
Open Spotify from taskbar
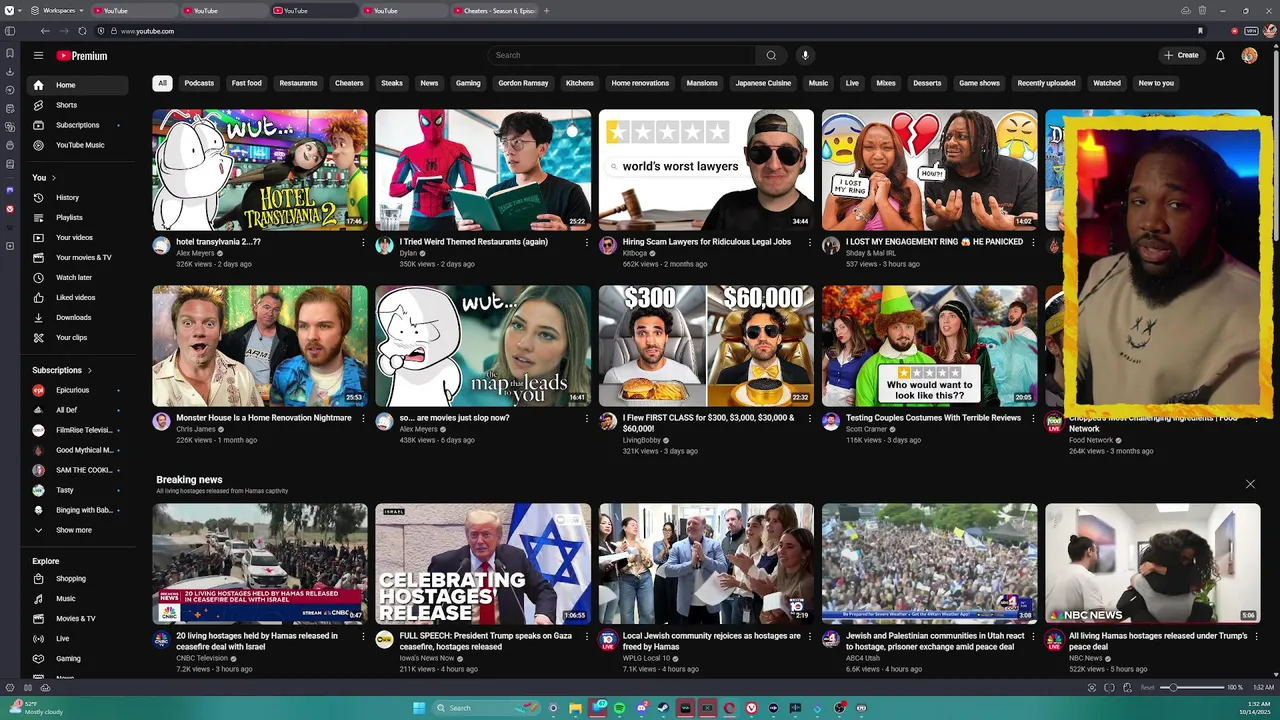[620, 708]
